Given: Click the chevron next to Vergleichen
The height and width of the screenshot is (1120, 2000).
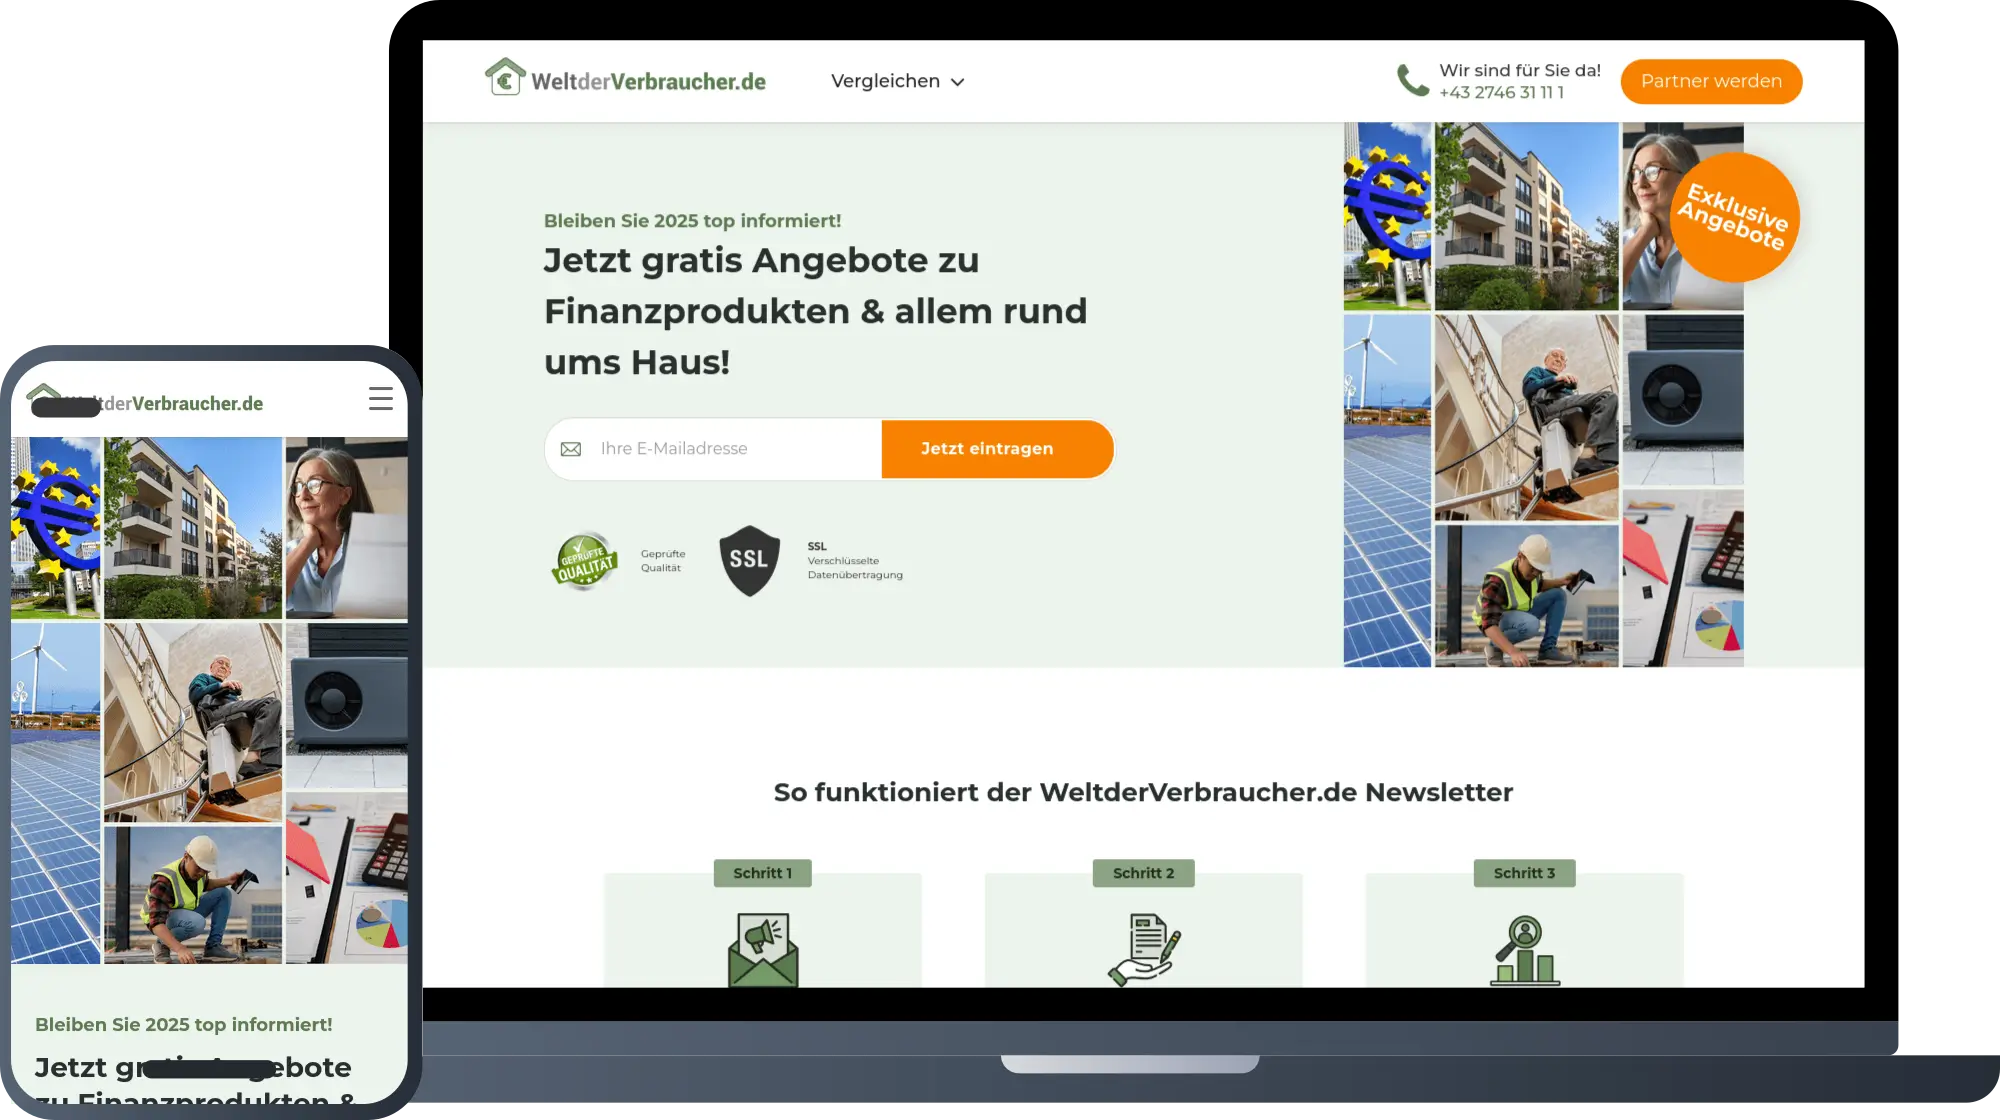Looking at the screenshot, I should pos(959,82).
